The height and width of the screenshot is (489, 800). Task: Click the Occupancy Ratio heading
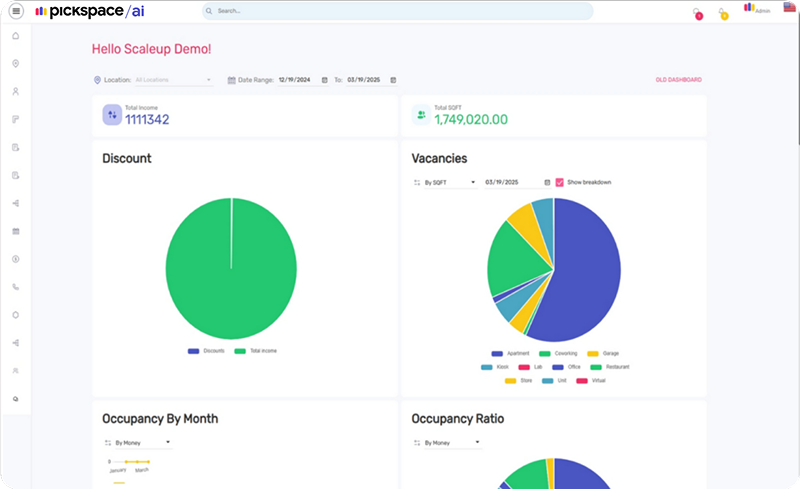(458, 419)
